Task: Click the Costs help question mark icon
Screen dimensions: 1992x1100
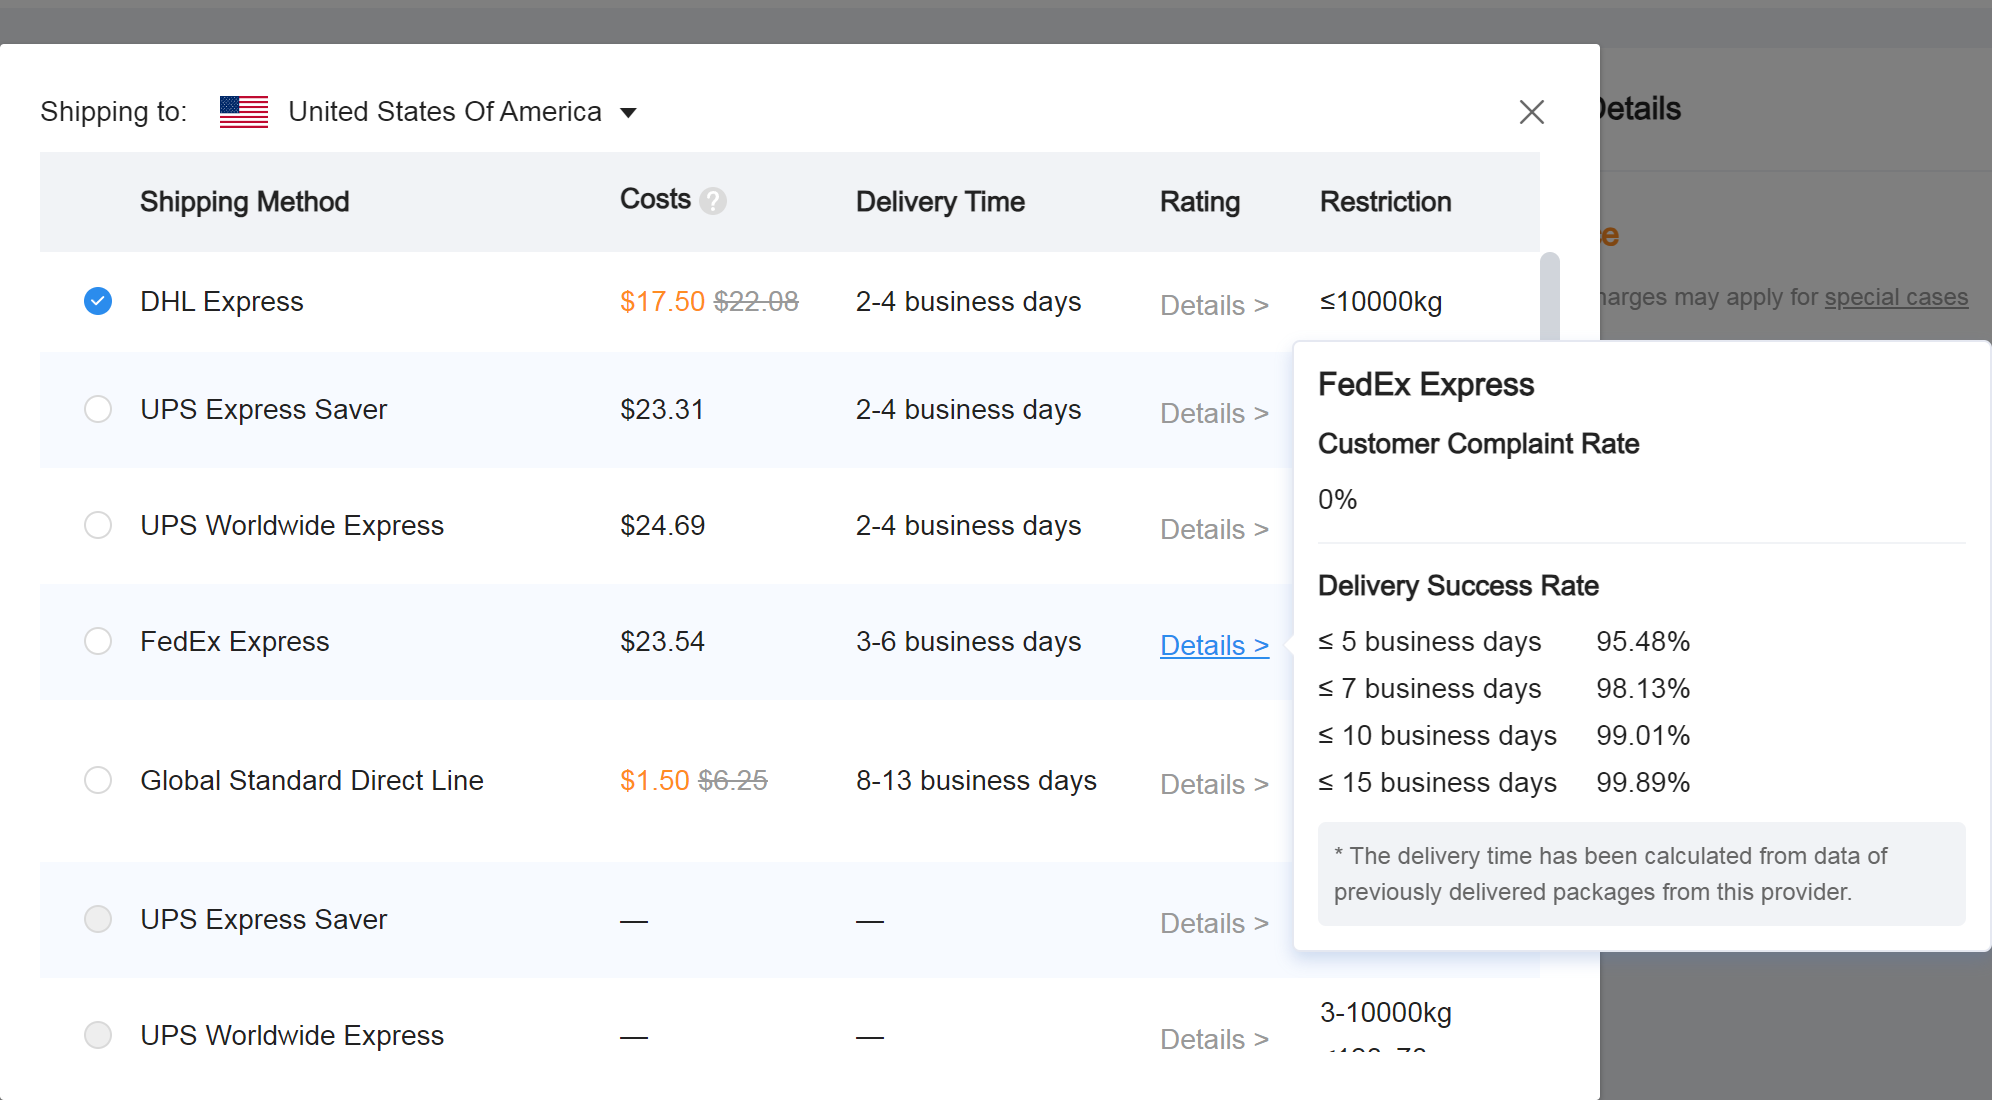Action: click(712, 201)
